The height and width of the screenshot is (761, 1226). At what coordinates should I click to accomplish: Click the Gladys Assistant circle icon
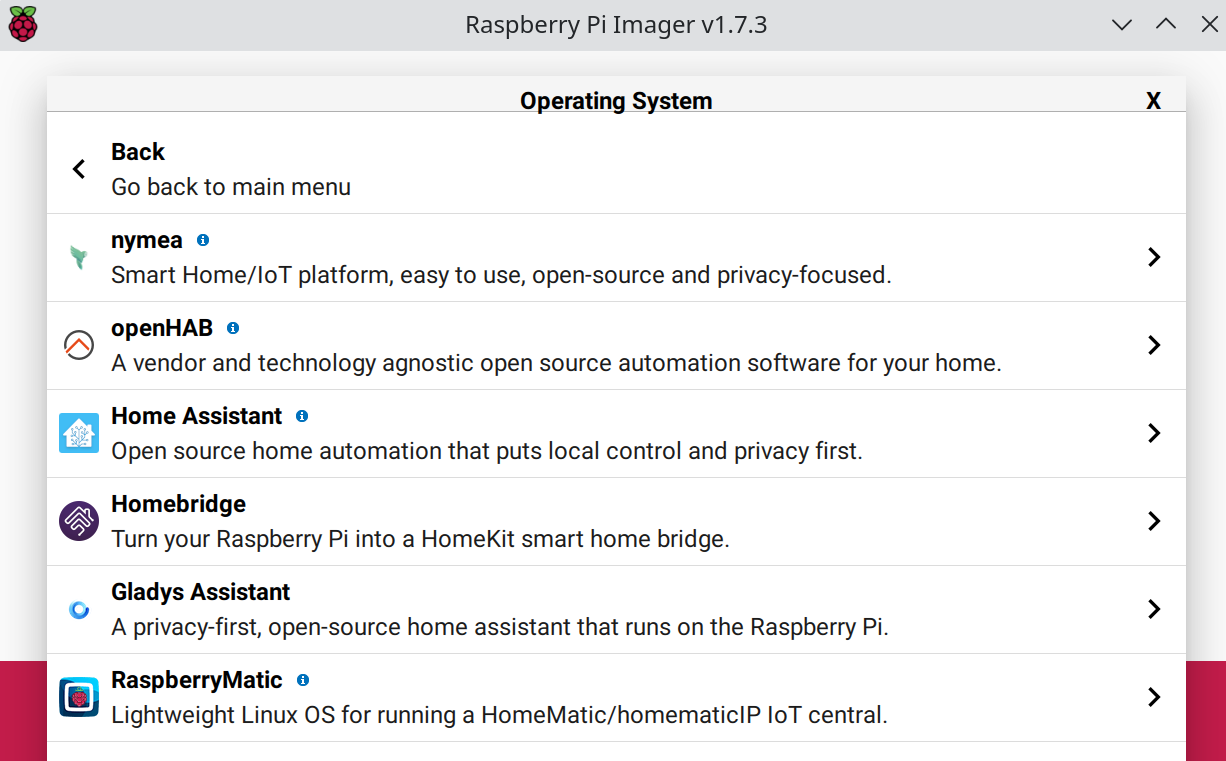79,609
